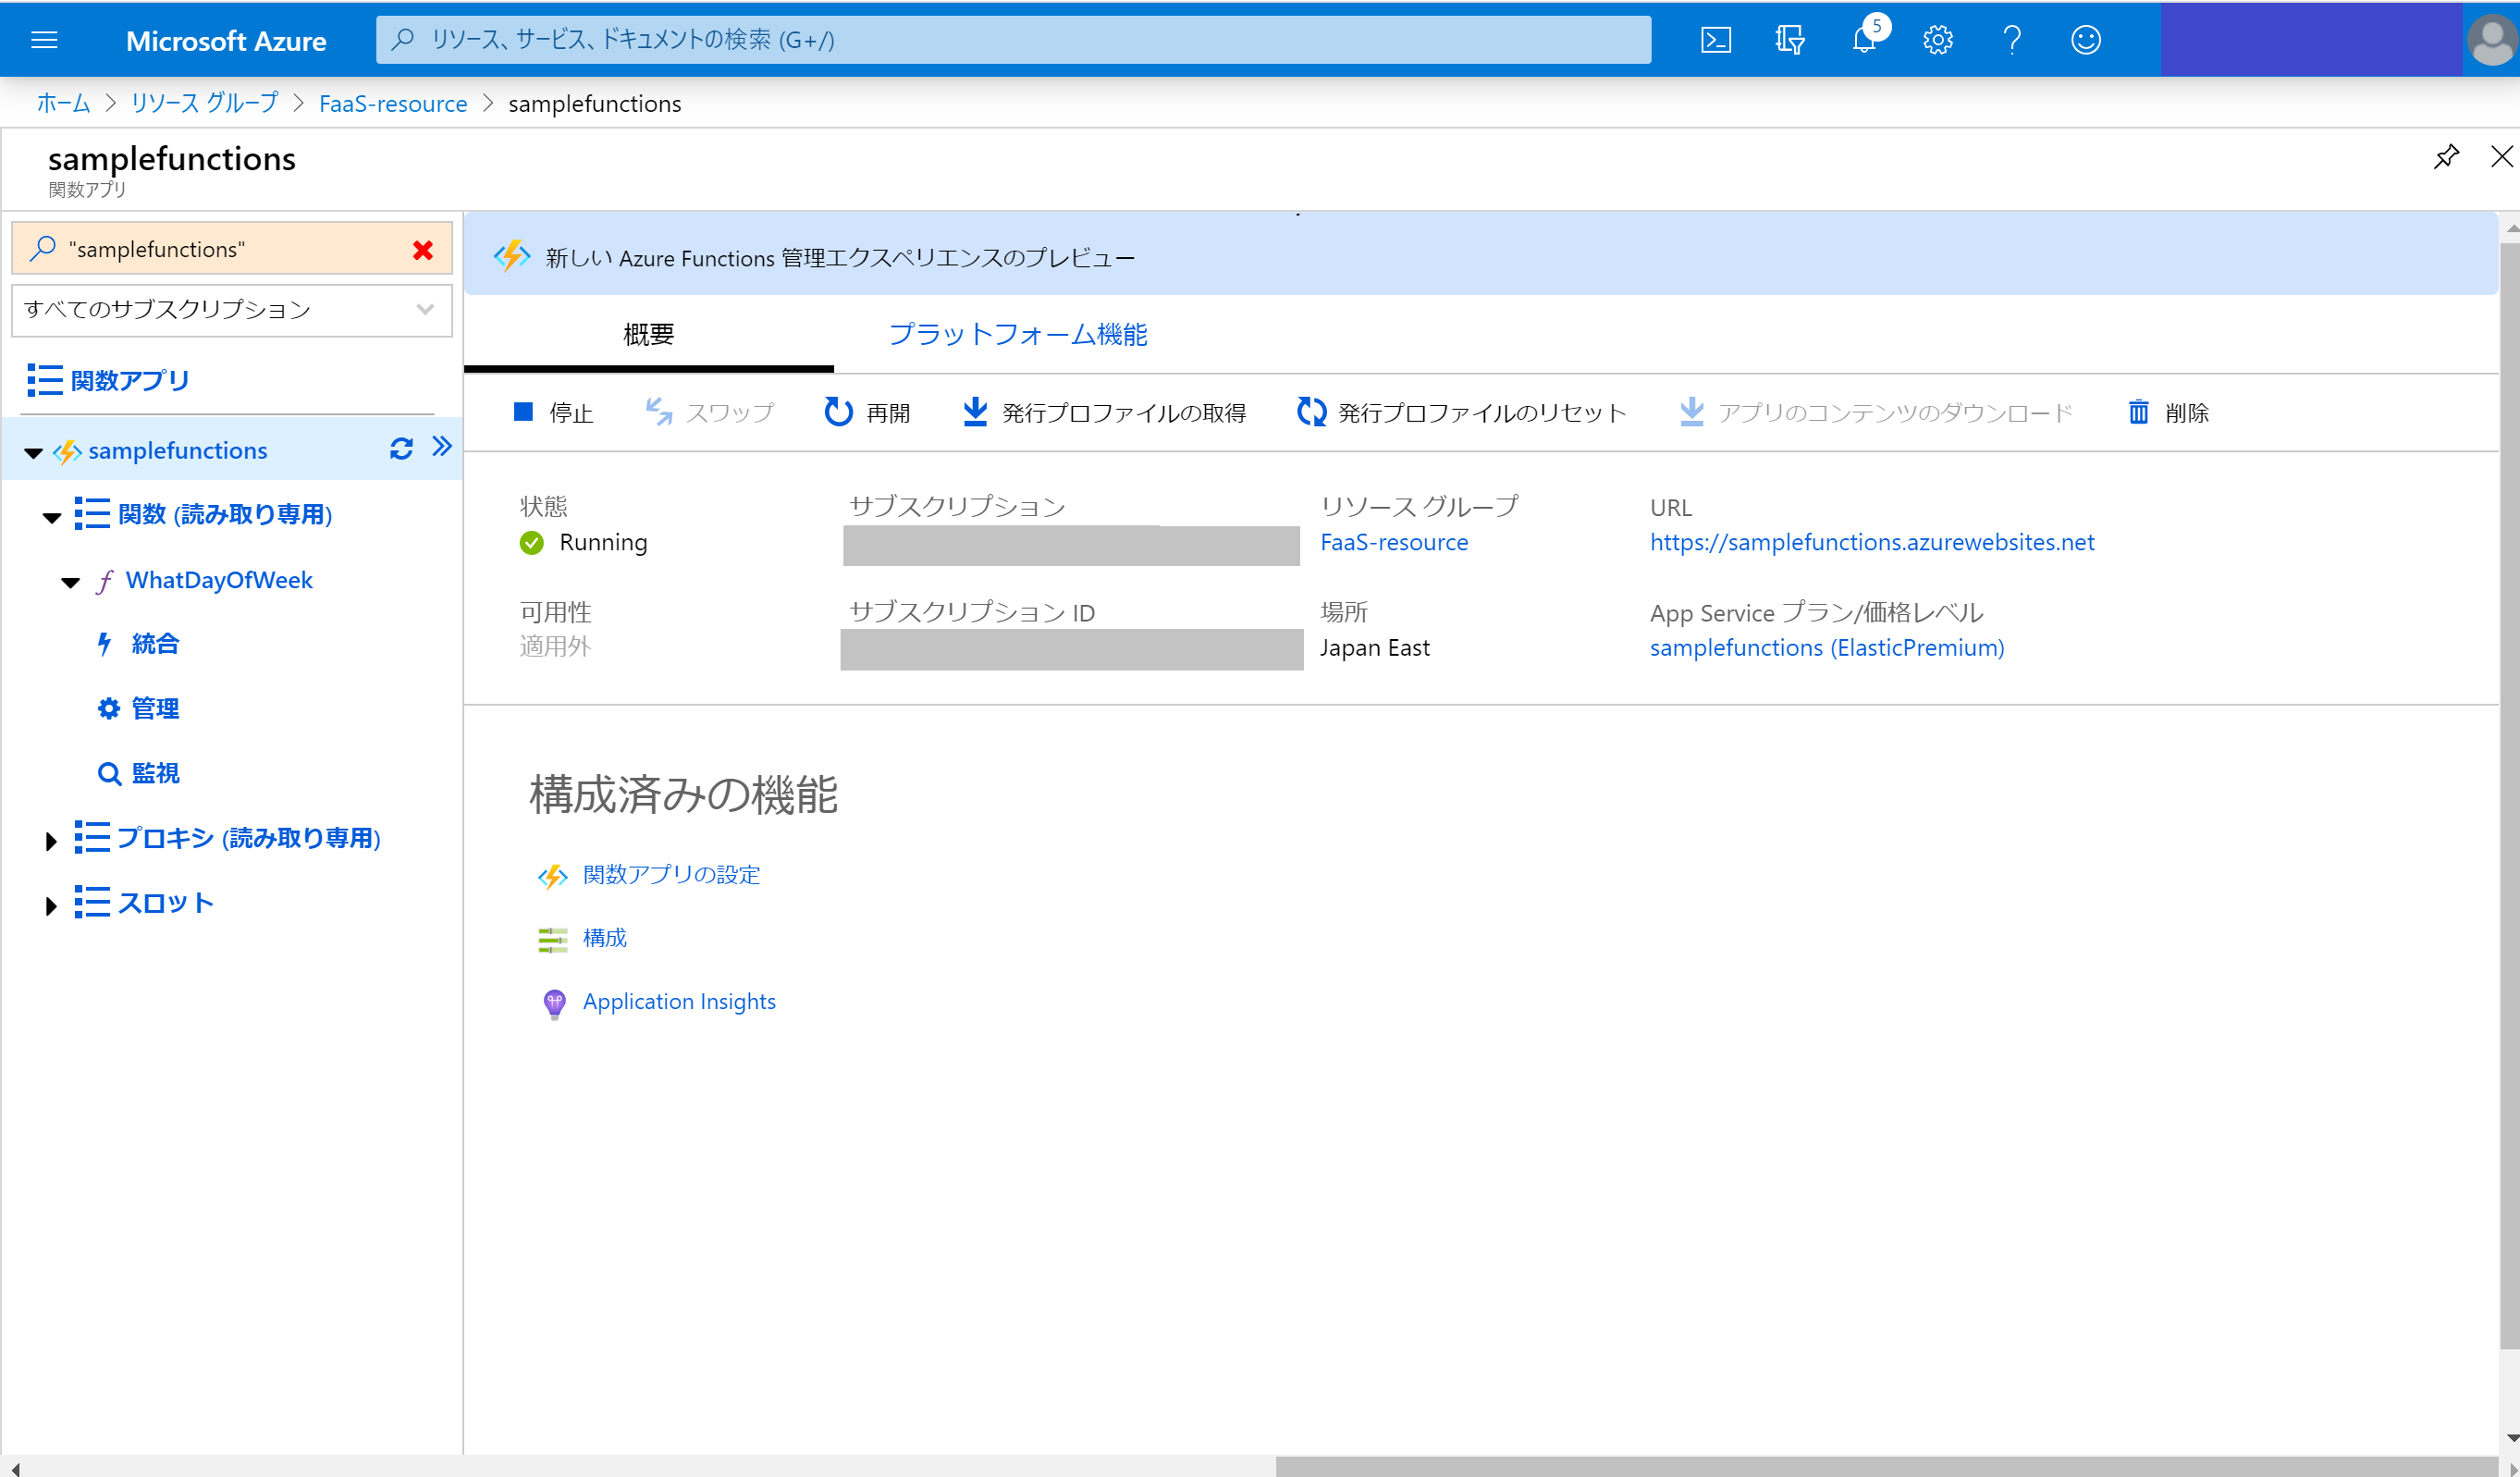Open the portal settings gear

pos(1938,40)
